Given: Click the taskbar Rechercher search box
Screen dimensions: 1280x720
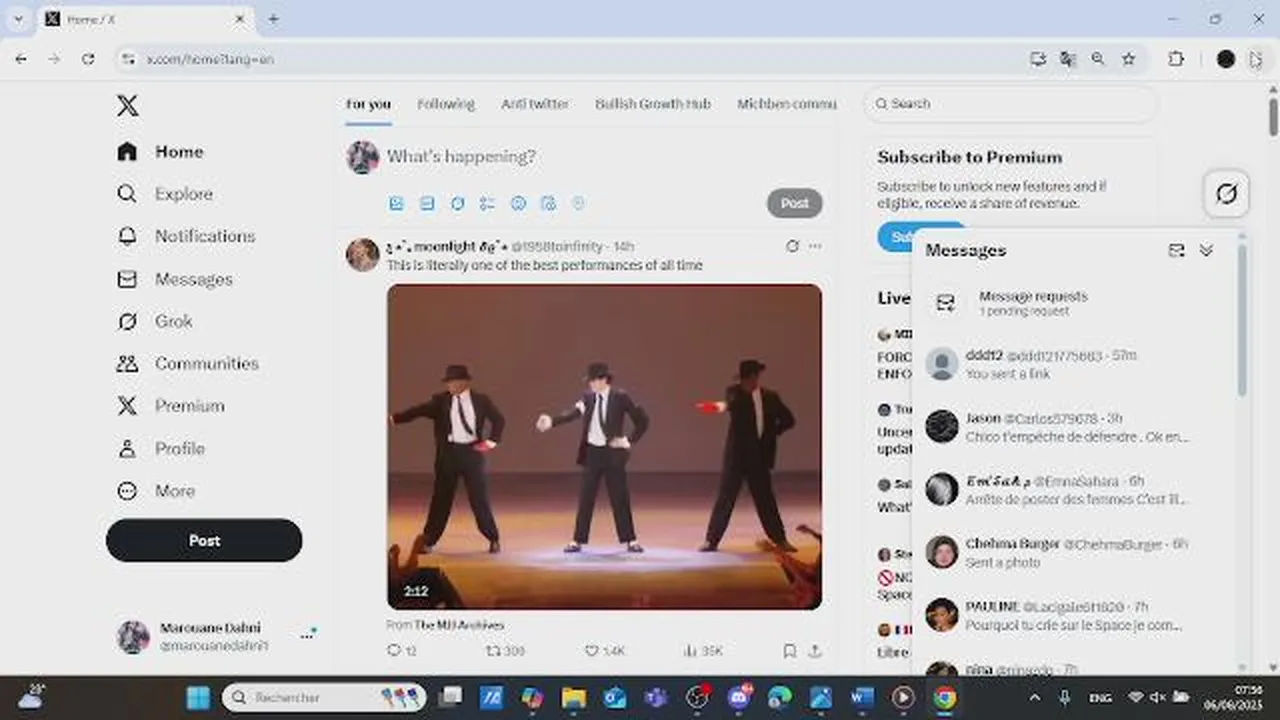Looking at the screenshot, I should 324,697.
